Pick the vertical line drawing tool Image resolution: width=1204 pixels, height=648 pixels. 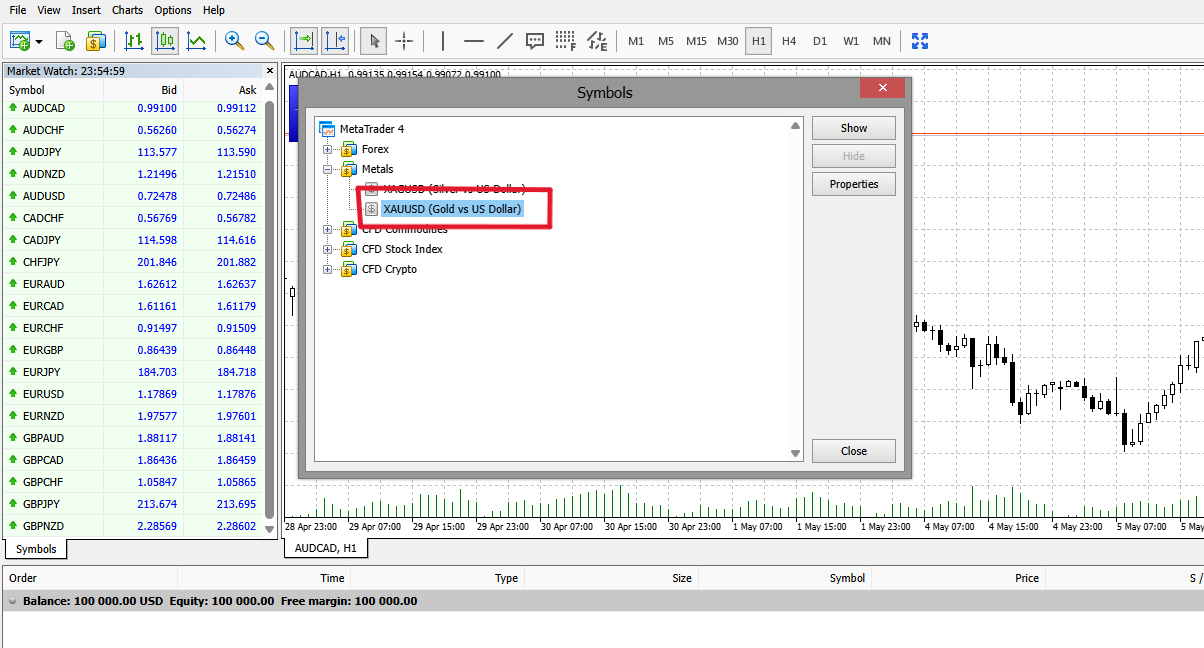(443, 41)
